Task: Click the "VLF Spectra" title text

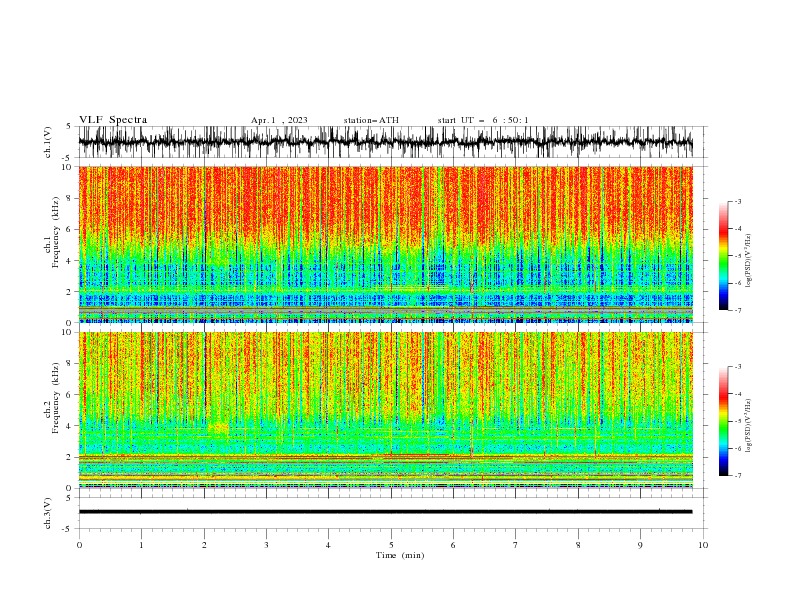Action: tap(113, 120)
